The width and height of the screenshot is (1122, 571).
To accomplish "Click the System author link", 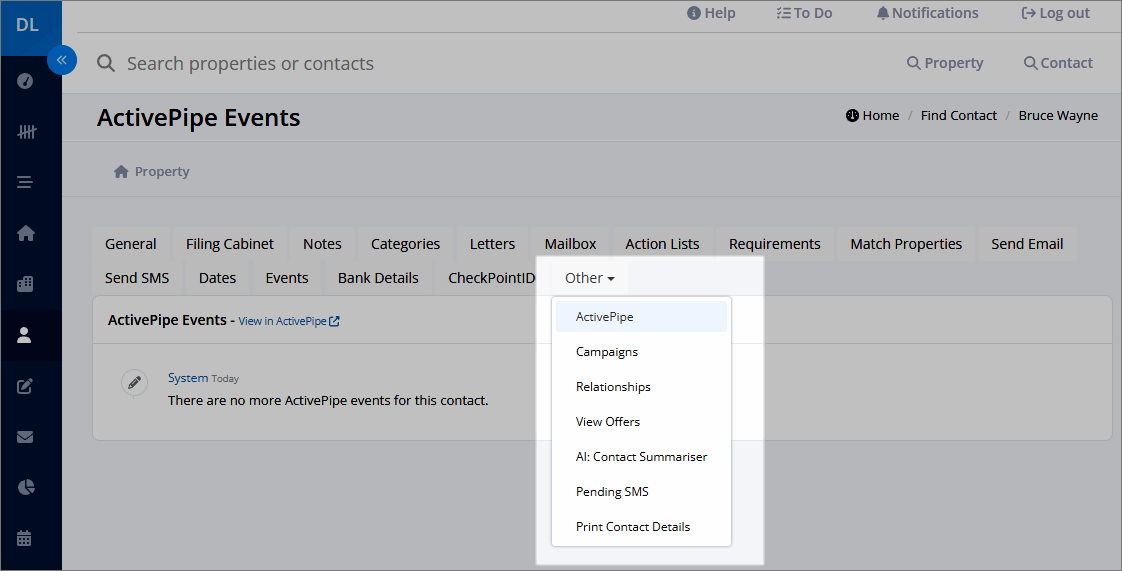I will (x=188, y=378).
